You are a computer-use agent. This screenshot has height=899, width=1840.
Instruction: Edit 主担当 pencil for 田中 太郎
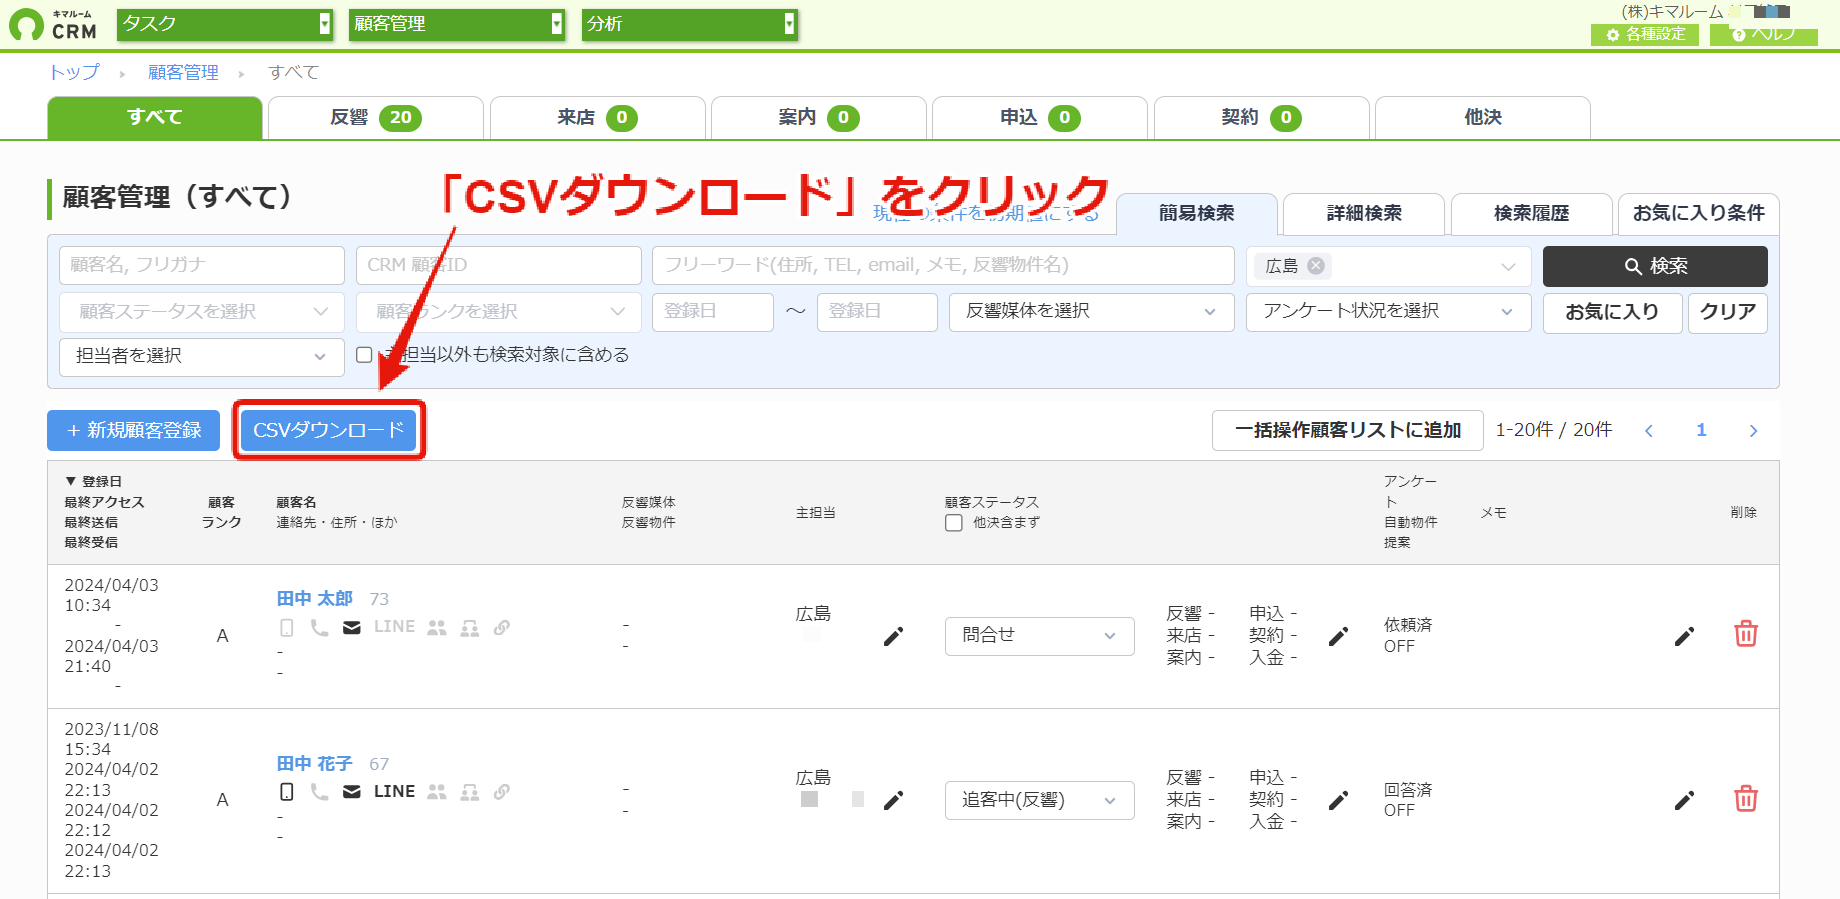[893, 636]
